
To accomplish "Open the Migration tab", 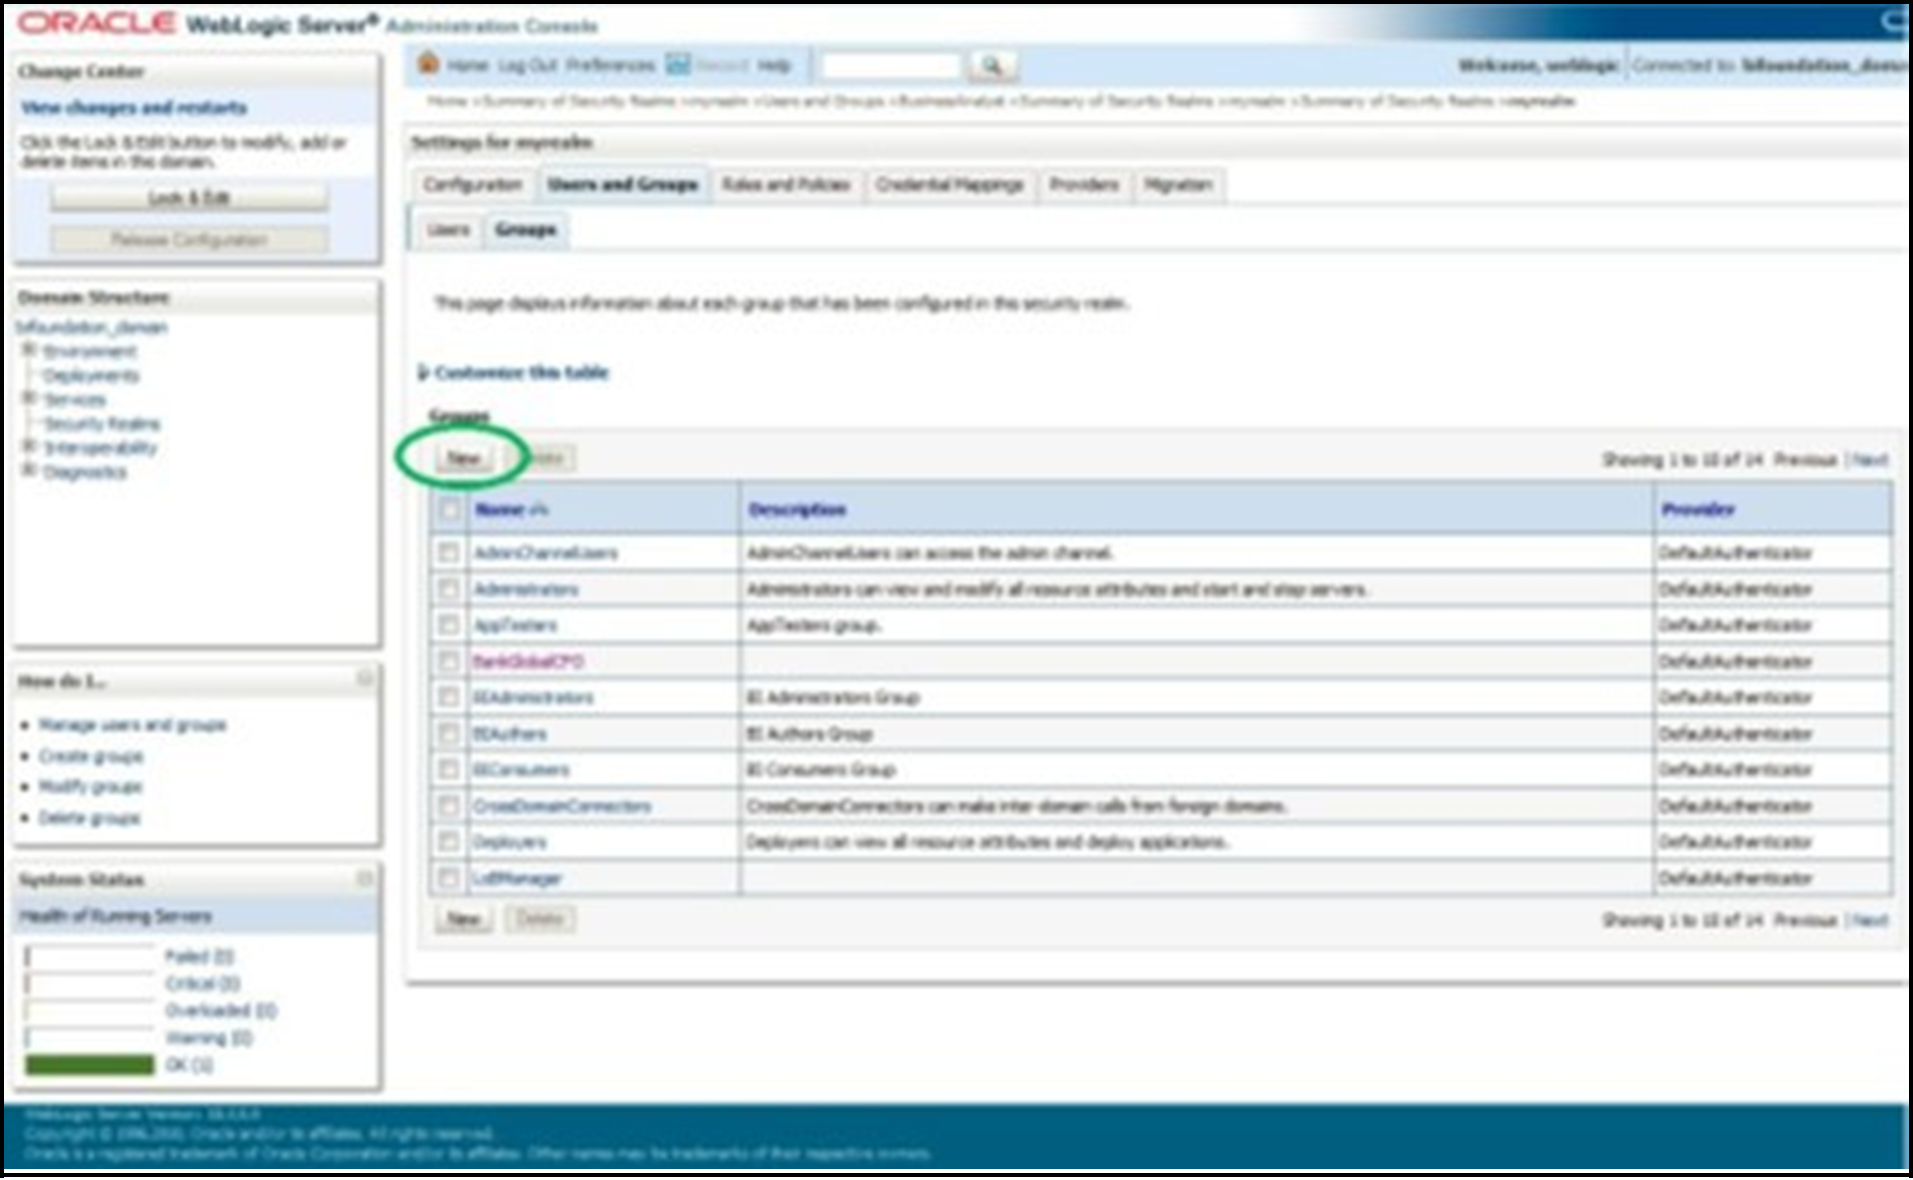I will click(x=1178, y=185).
